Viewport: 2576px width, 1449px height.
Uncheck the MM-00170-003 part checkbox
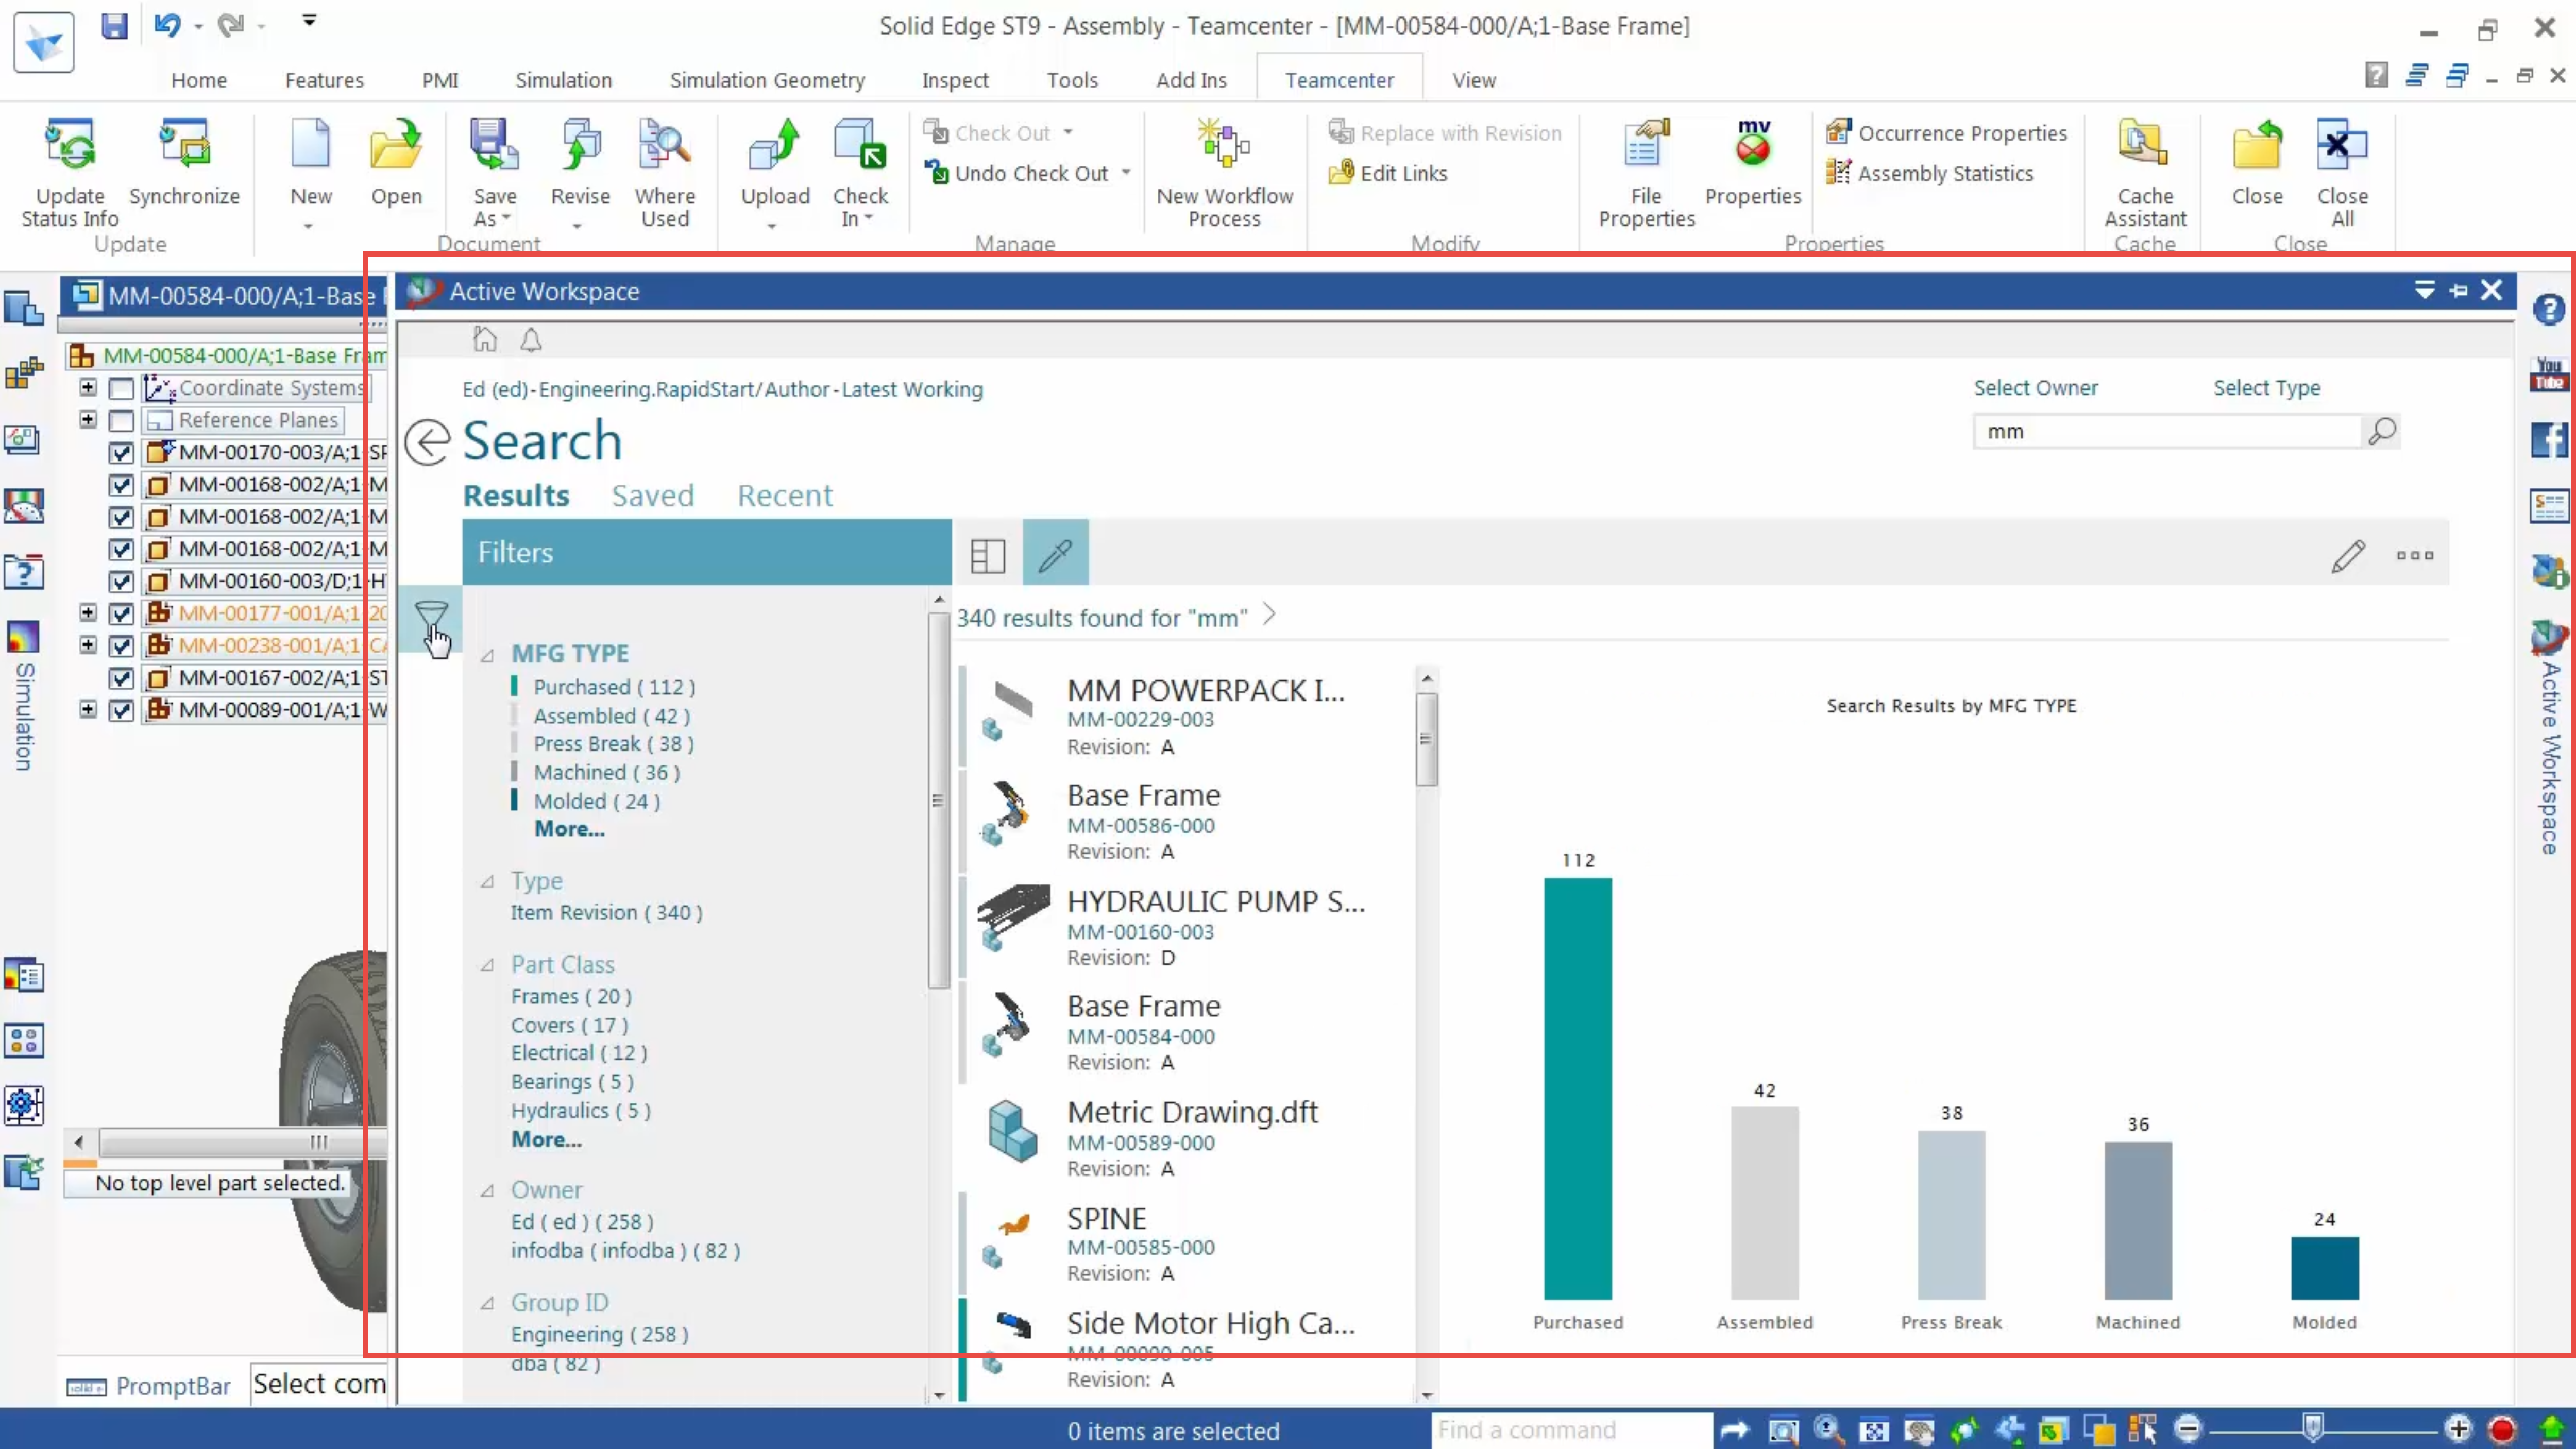tap(121, 452)
